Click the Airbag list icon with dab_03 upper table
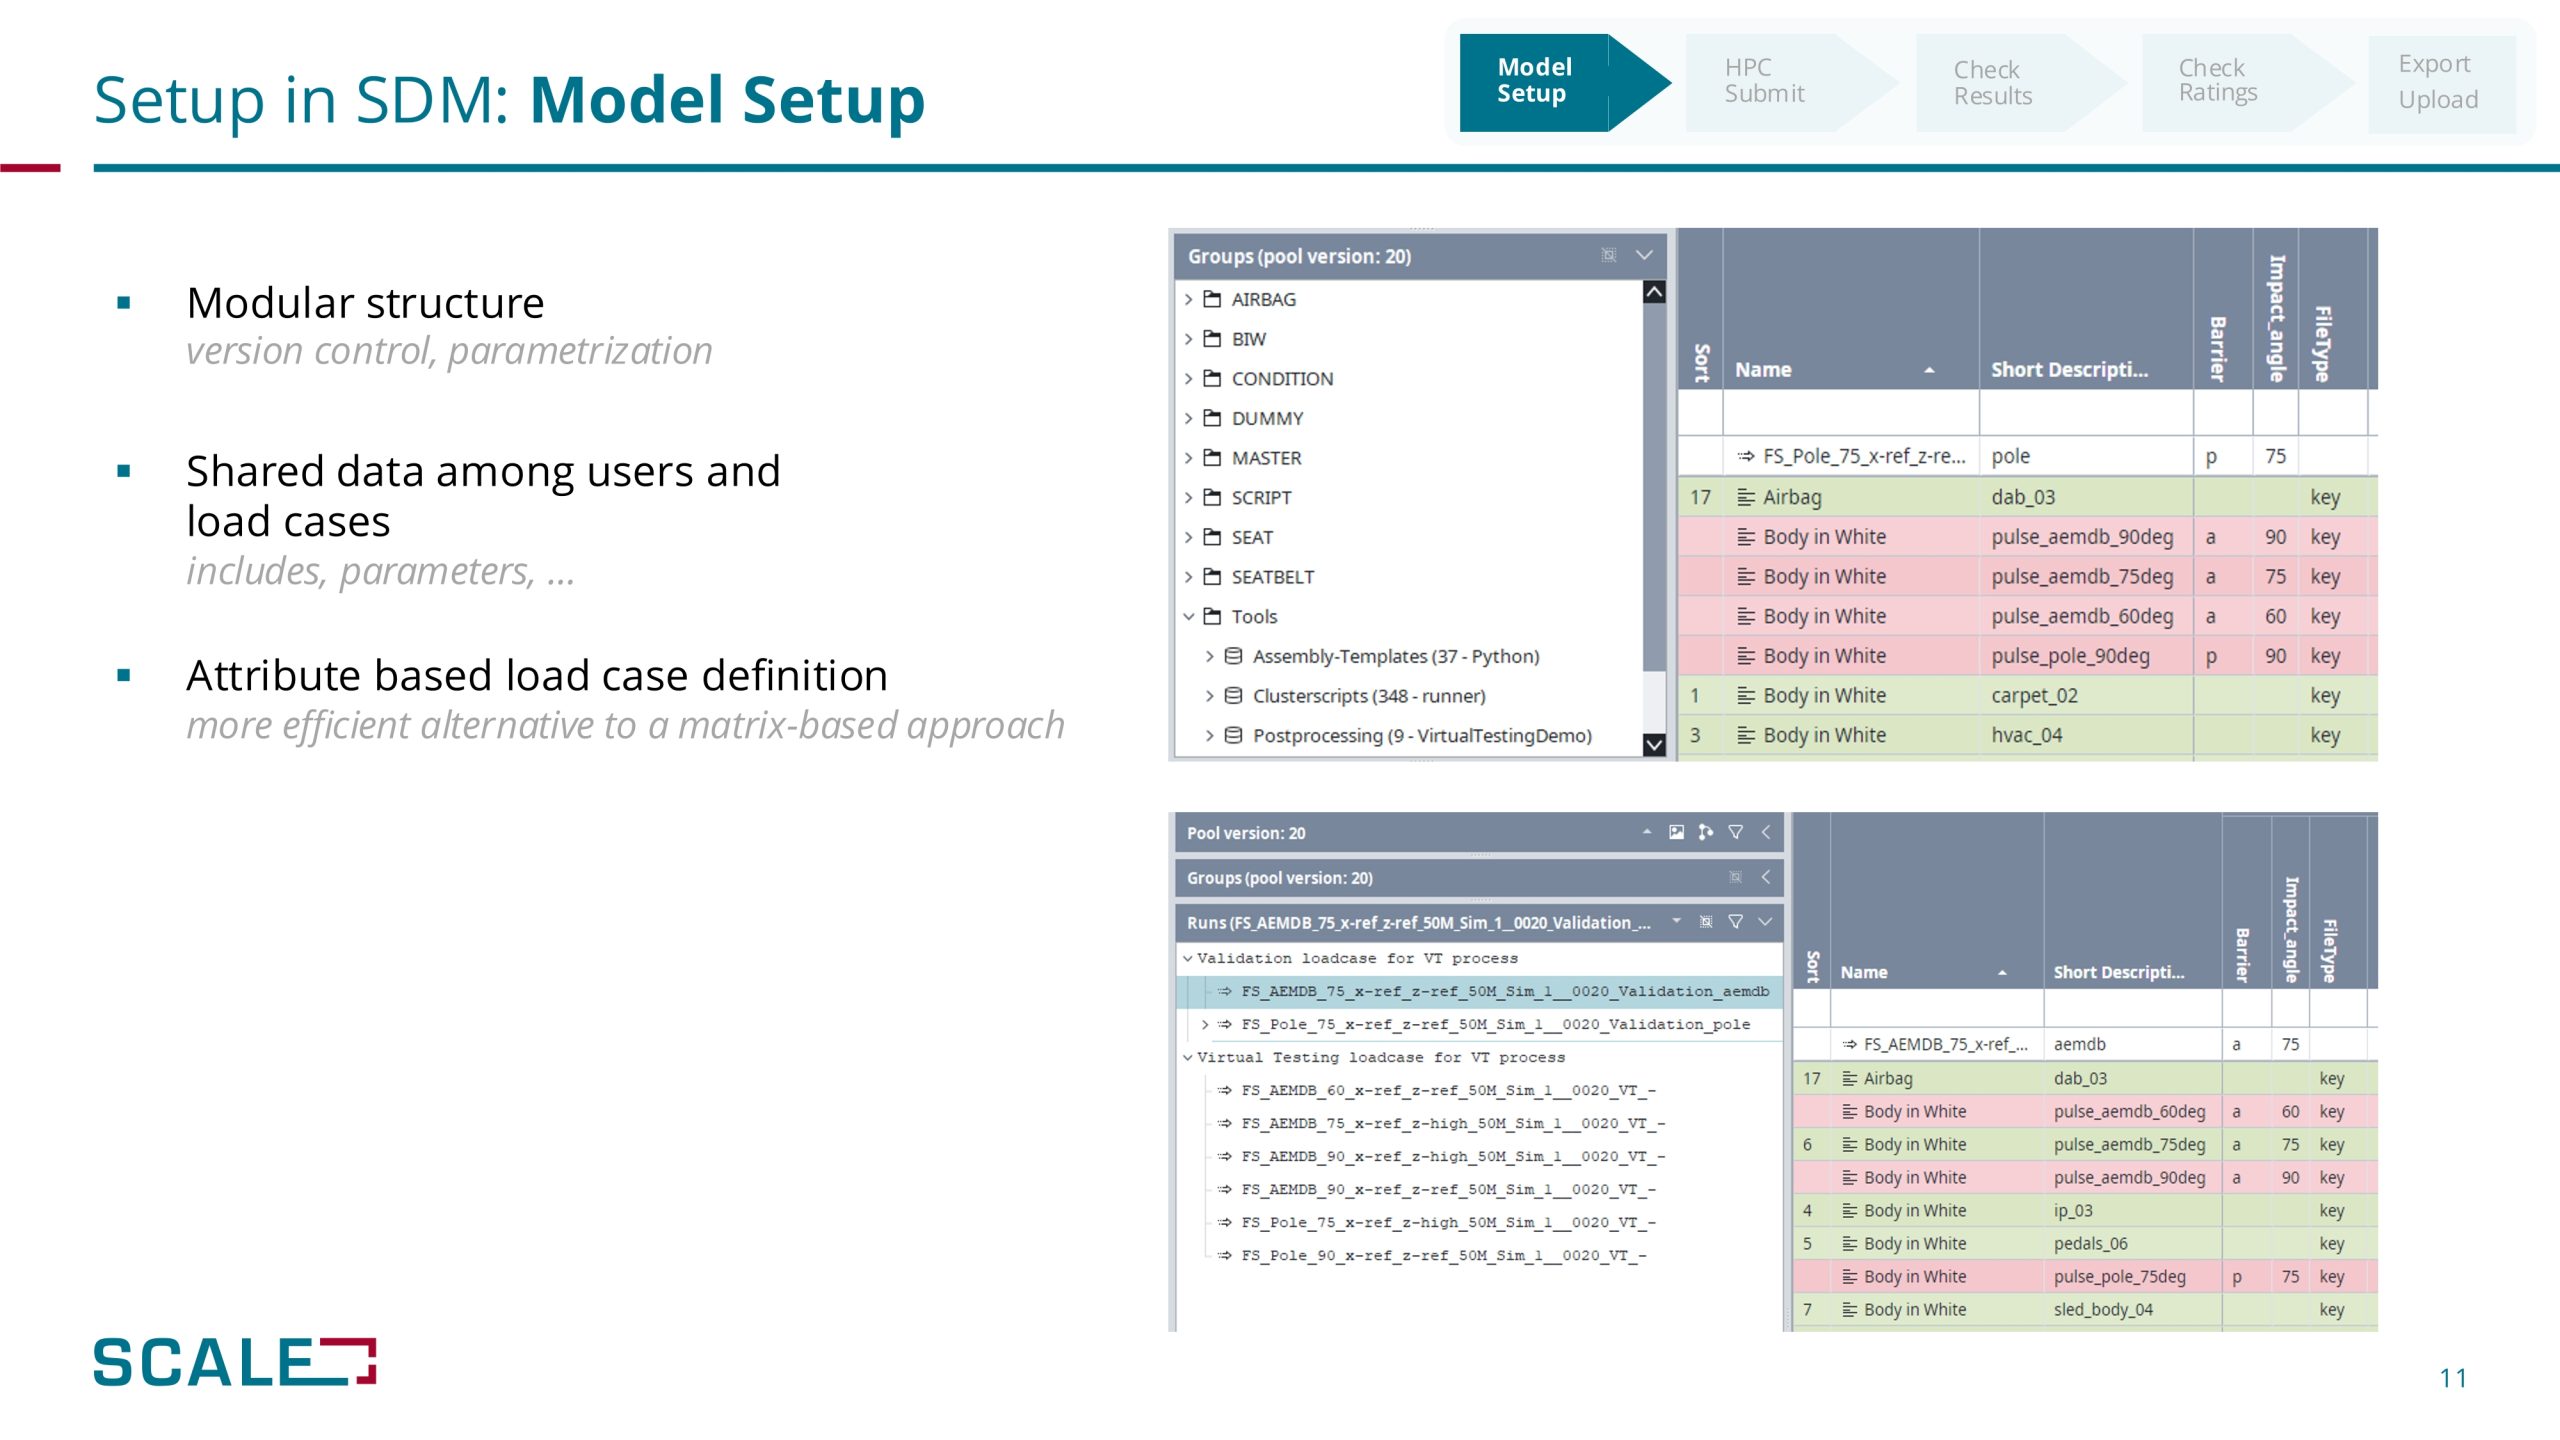Screen dimensions: 2560x1440 1746,497
